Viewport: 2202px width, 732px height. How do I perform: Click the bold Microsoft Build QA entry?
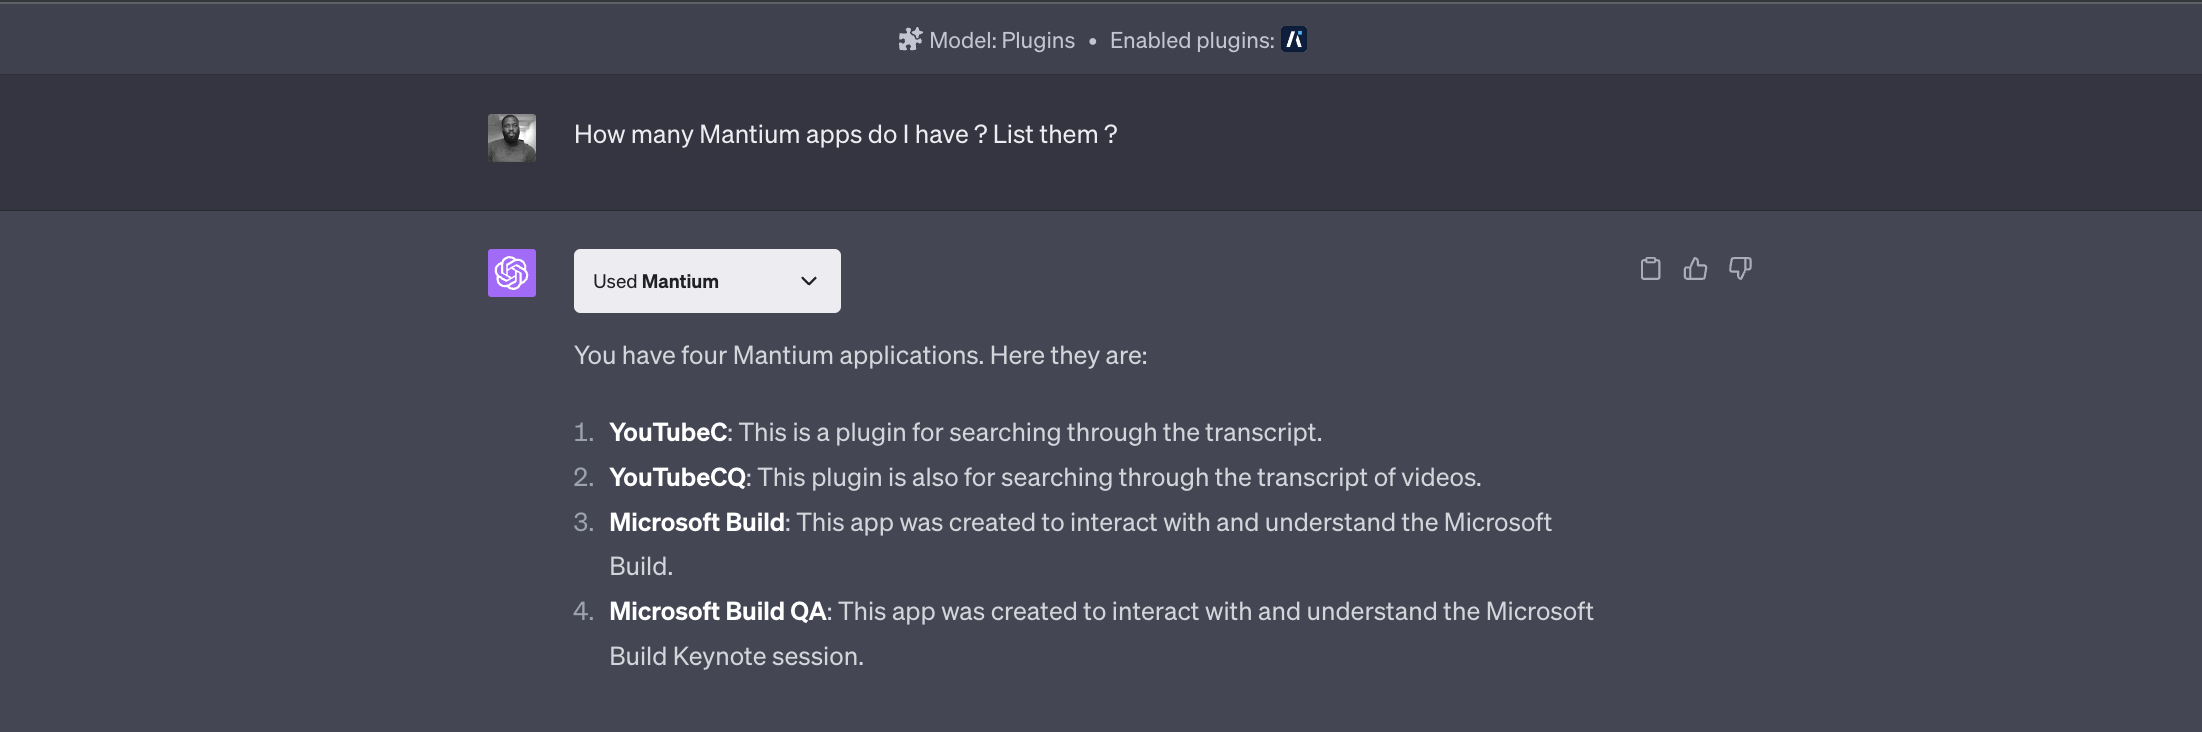click(717, 611)
